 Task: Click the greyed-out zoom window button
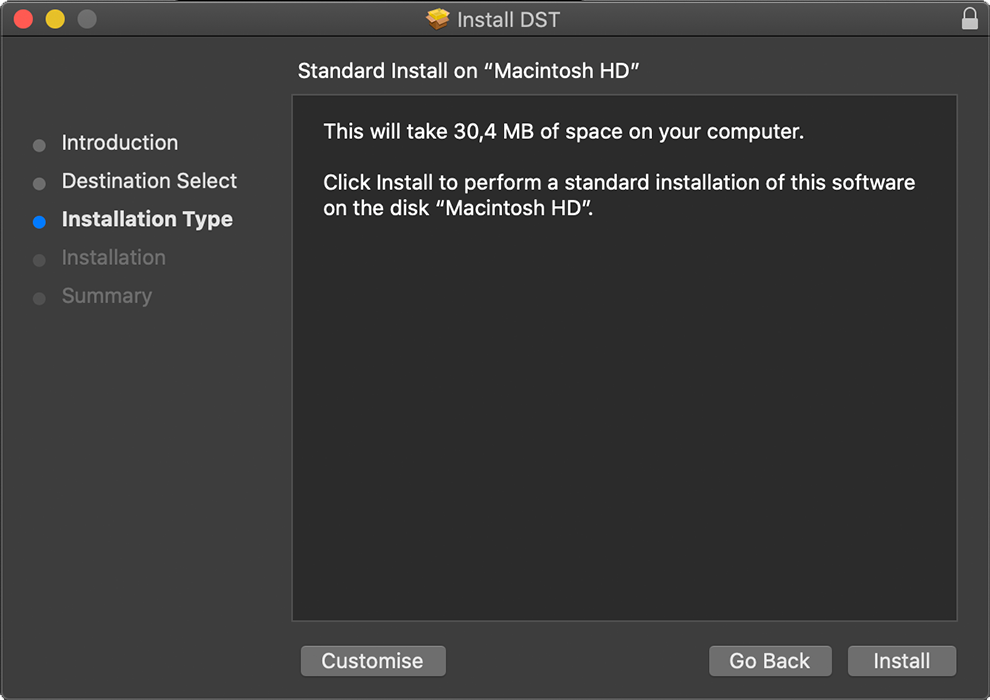(87, 19)
